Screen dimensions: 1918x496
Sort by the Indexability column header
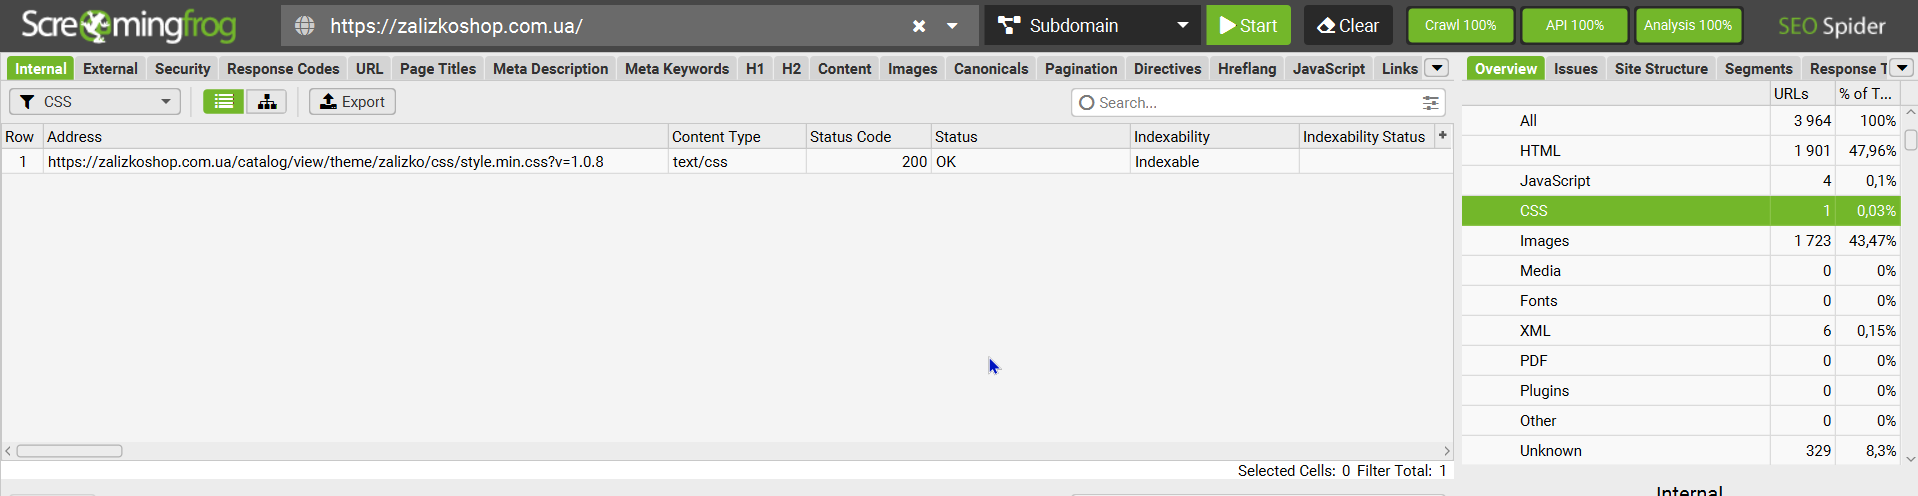[x=1214, y=136]
